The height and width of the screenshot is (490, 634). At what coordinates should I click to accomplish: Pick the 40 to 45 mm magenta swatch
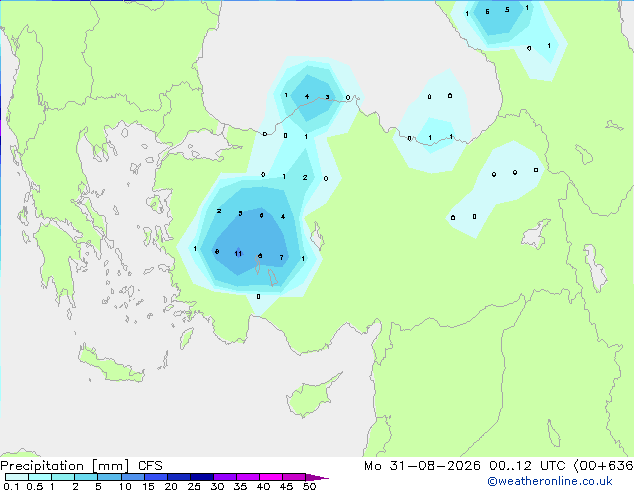(x=270, y=477)
